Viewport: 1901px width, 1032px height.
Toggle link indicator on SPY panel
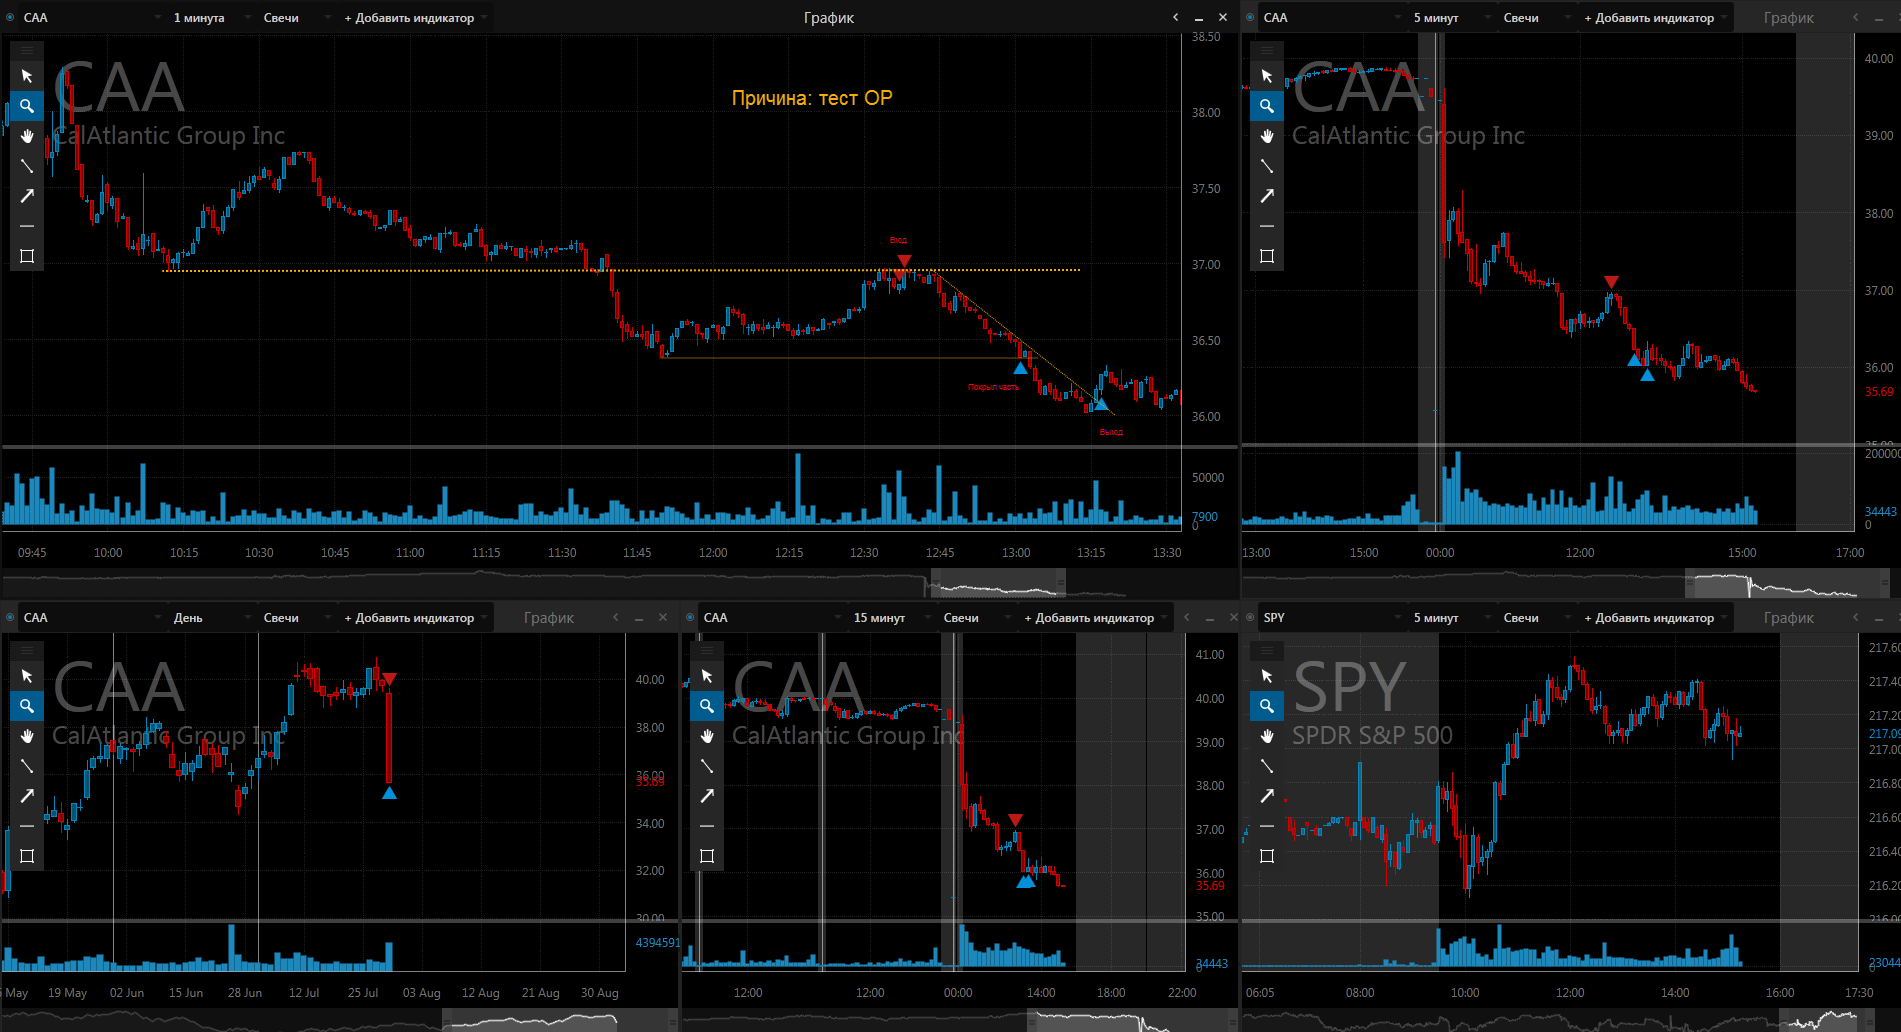[1250, 617]
